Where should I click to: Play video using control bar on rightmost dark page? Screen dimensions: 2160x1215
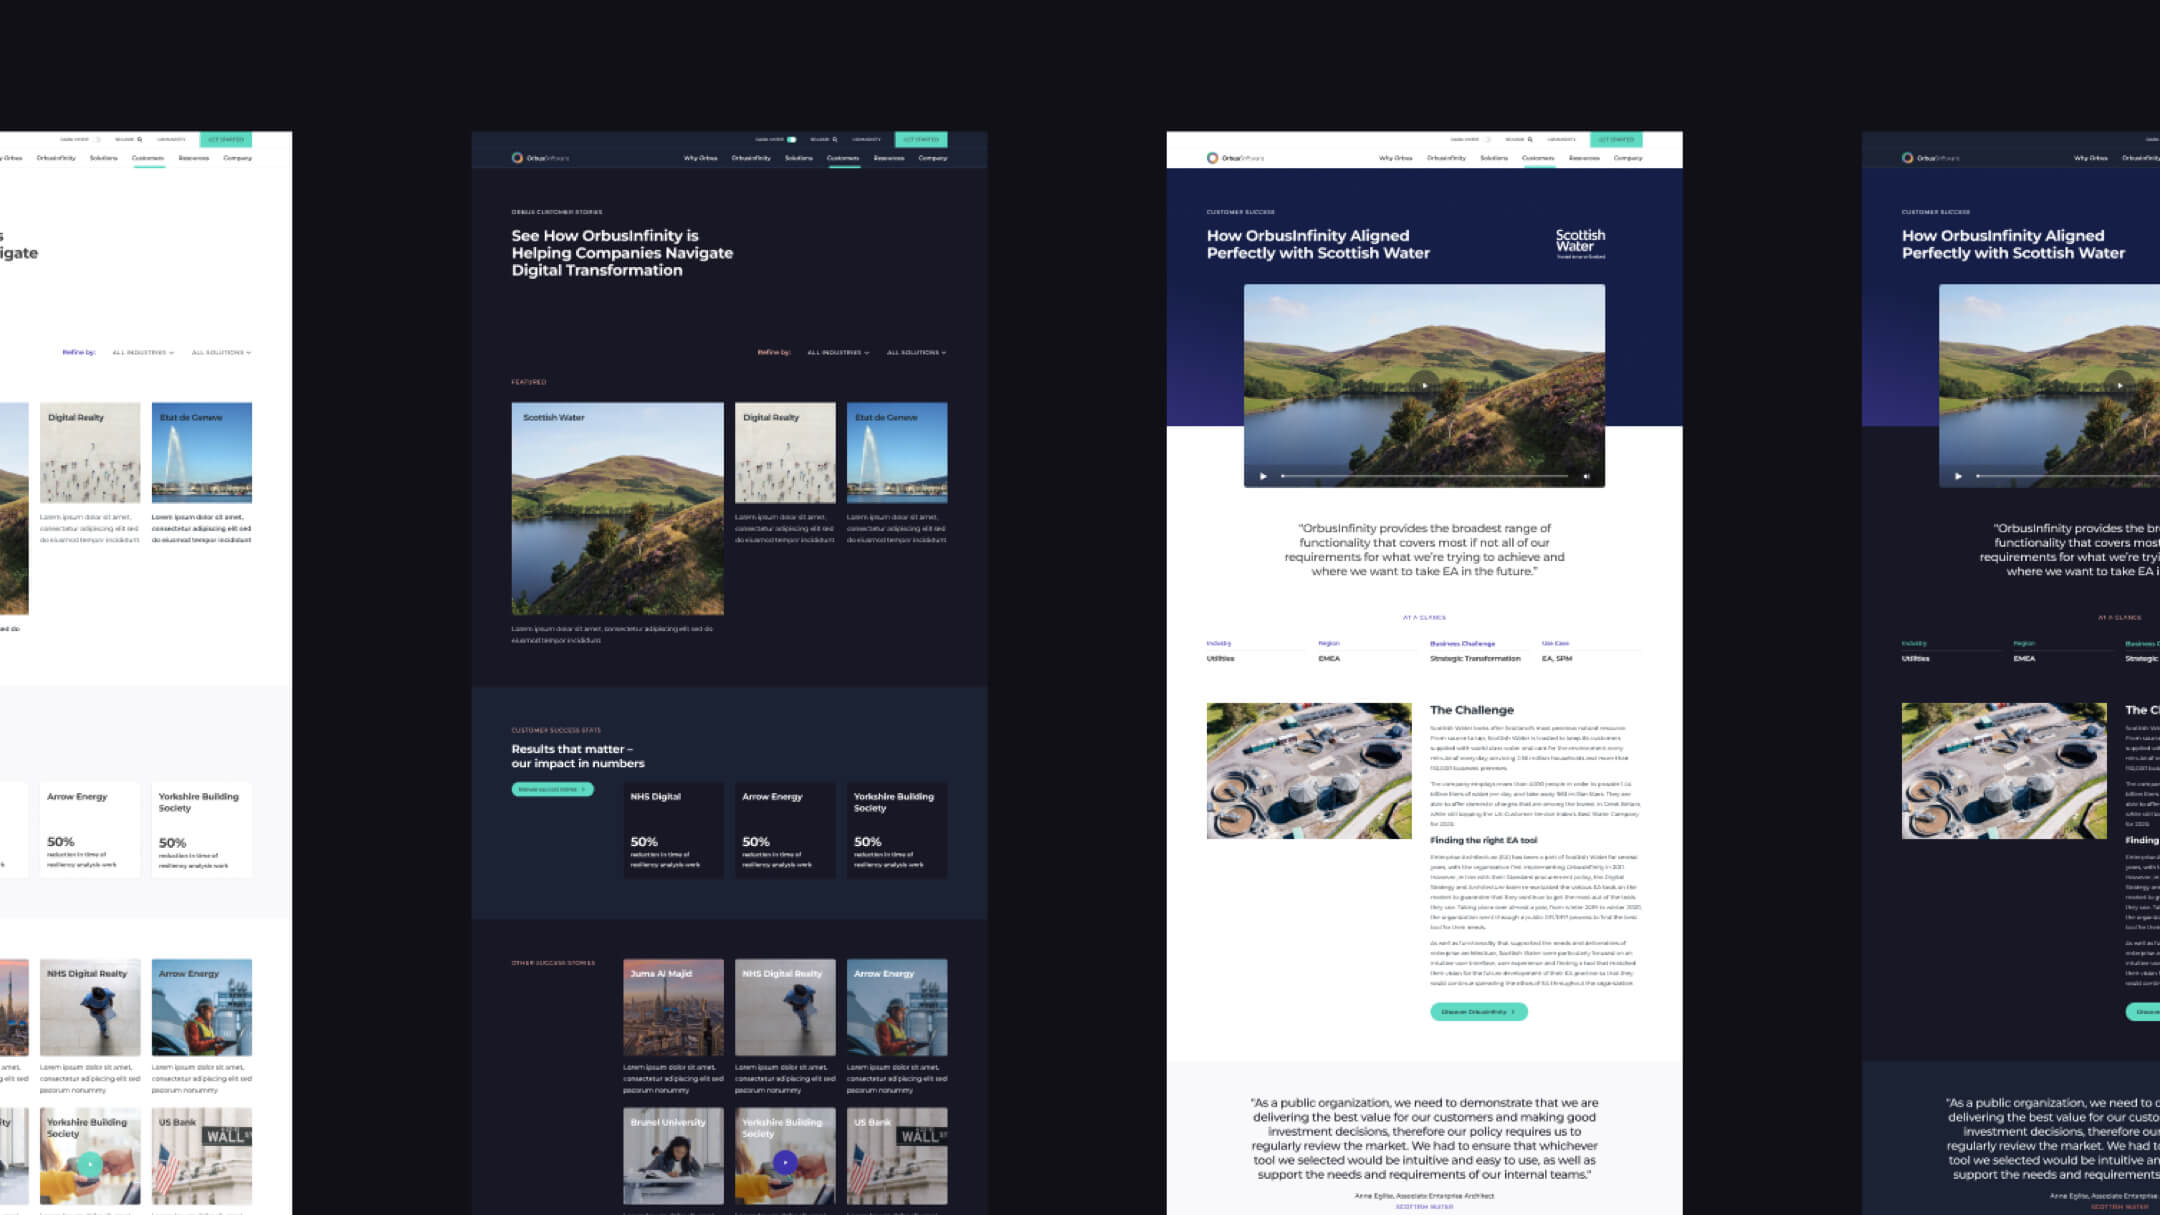[1958, 476]
